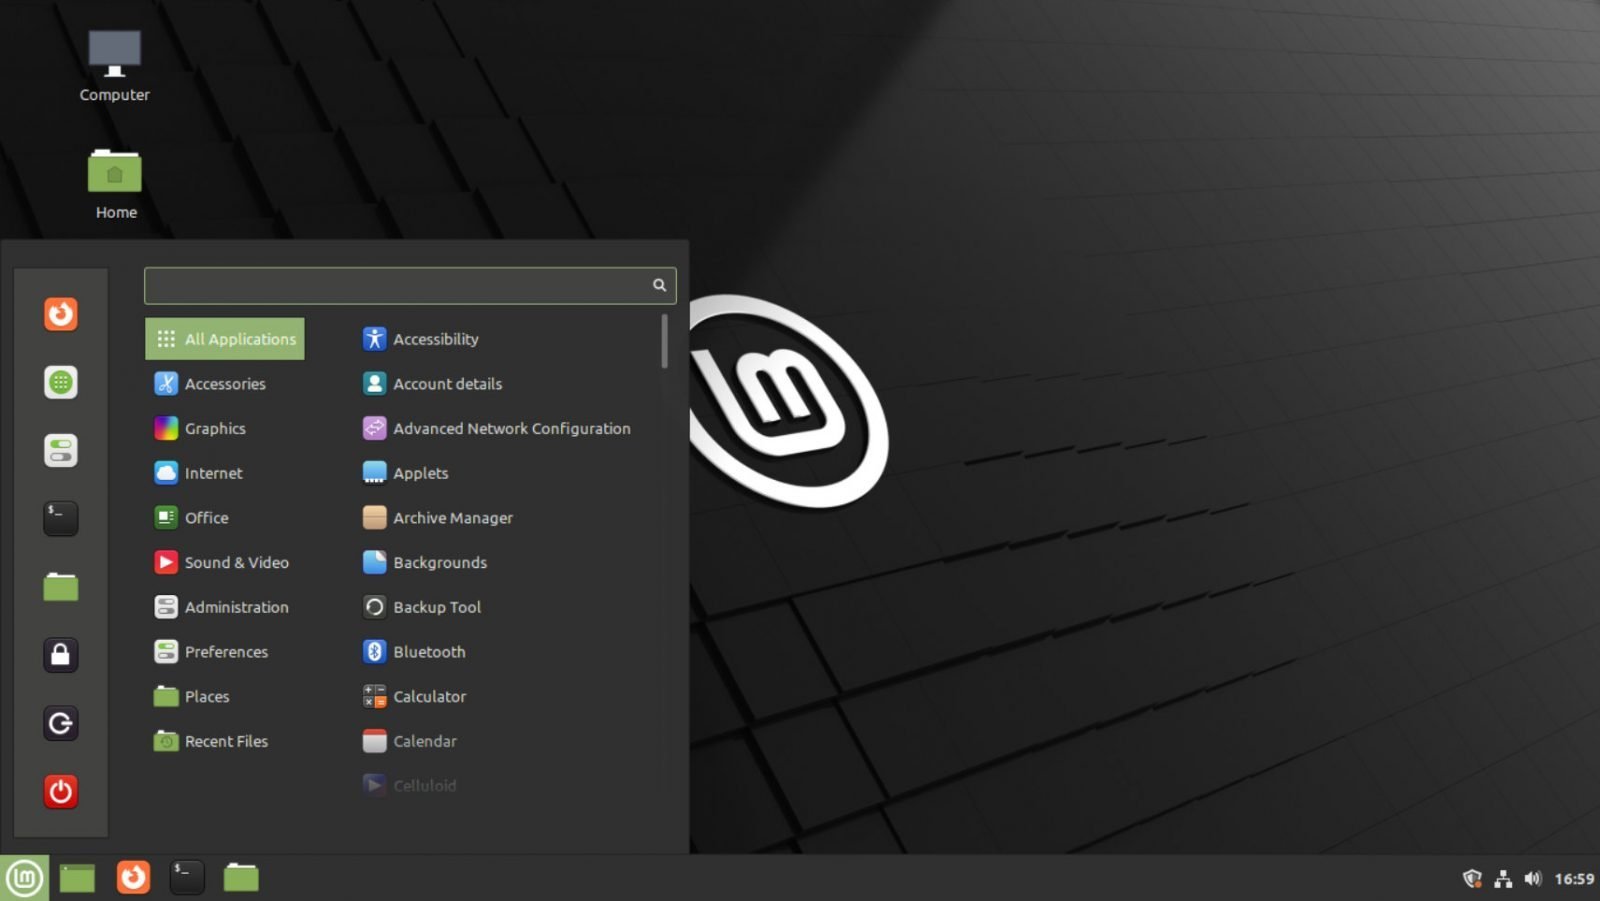Open a Terminal from the menu sidebar
This screenshot has height=901, width=1600.
click(60, 518)
